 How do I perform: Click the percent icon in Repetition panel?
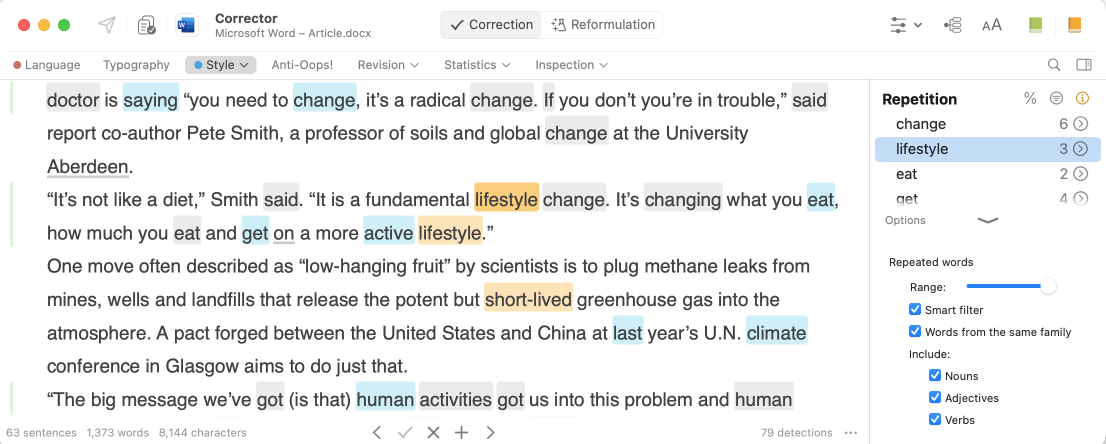1030,99
